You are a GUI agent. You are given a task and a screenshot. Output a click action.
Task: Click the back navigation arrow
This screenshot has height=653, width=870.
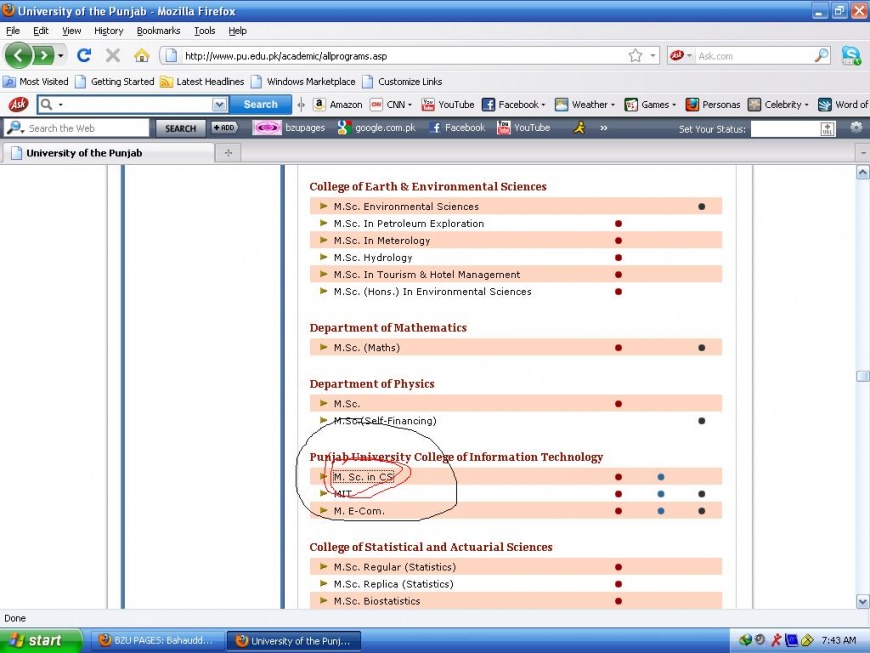pyautogui.click(x=19, y=56)
